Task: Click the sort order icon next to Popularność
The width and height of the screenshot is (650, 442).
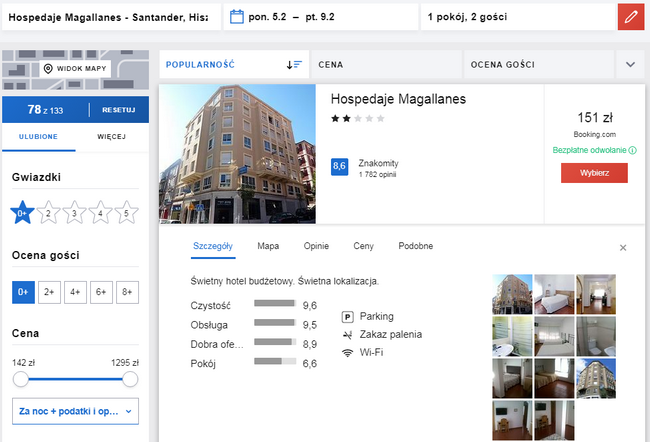Action: click(x=294, y=65)
